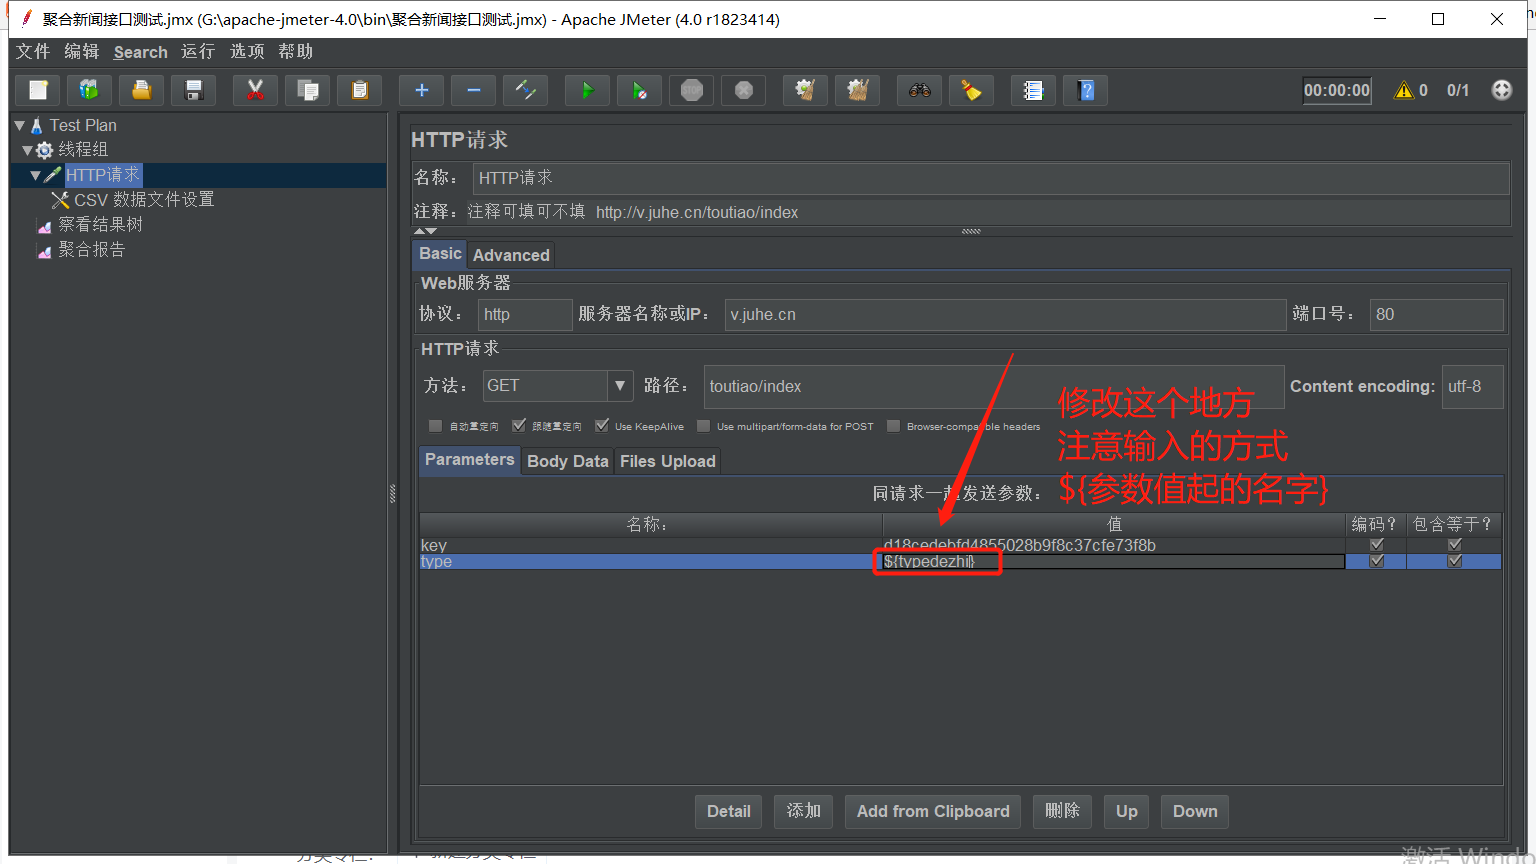Toggle enable/disable element toolbar icon
The image size is (1536, 864).
(526, 90)
